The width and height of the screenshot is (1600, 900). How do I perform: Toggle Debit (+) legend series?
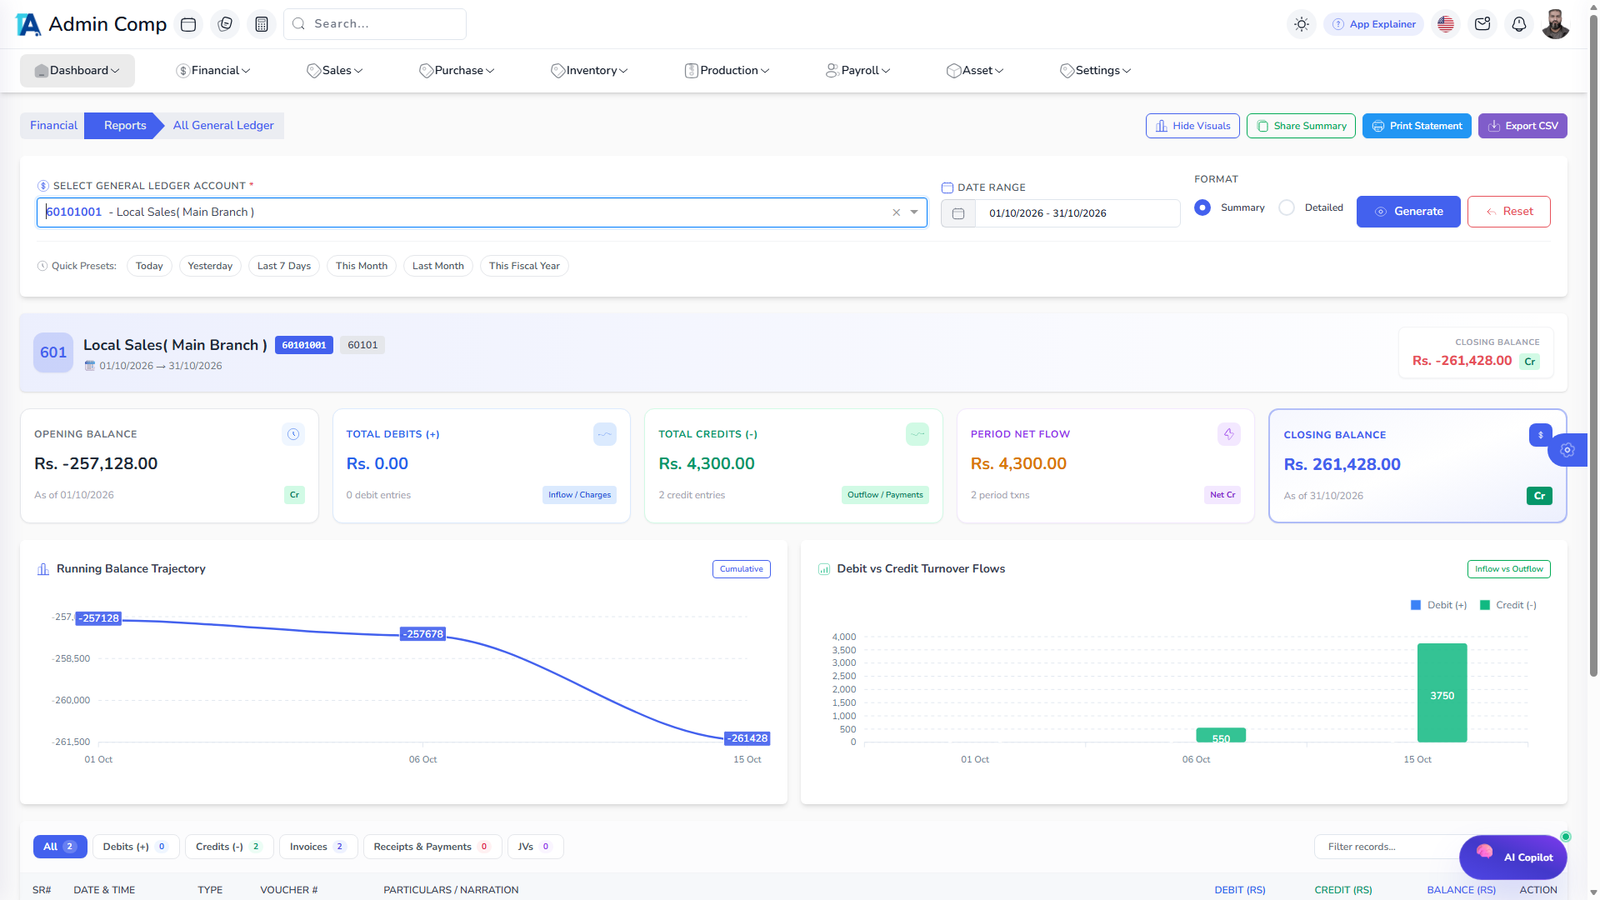[1438, 605]
